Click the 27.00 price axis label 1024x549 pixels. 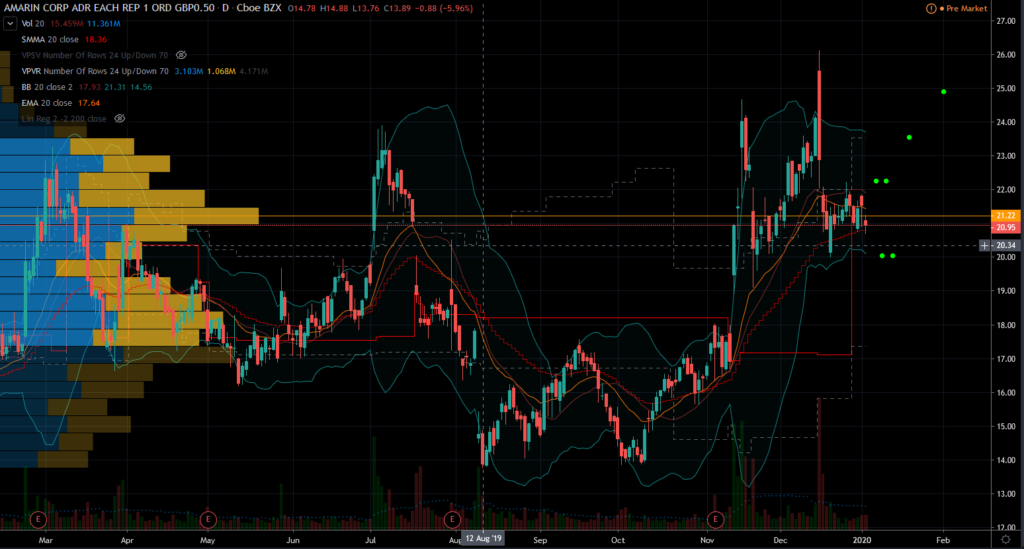point(1006,21)
